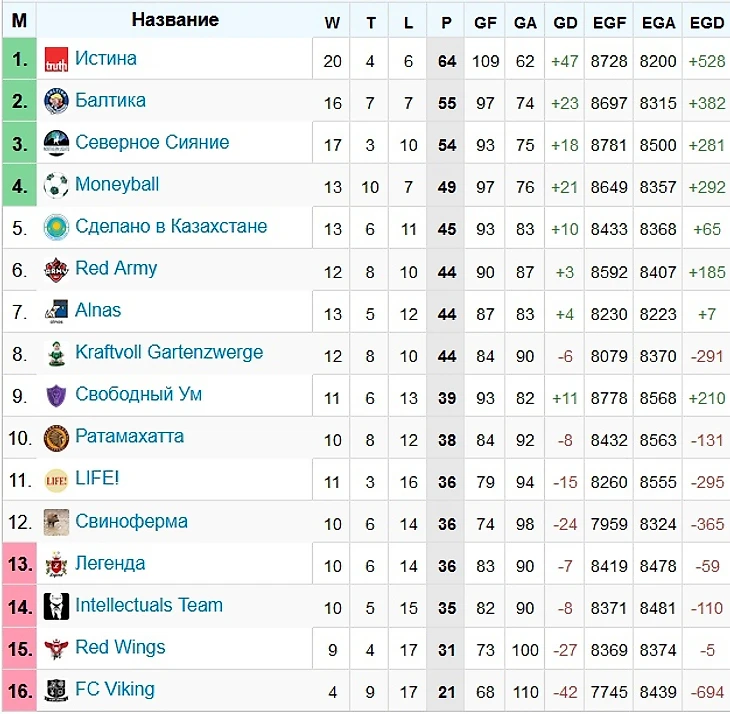Screen dimensions: 730x714
Task: Click the FC Viking crest icon
Action: click(56, 690)
